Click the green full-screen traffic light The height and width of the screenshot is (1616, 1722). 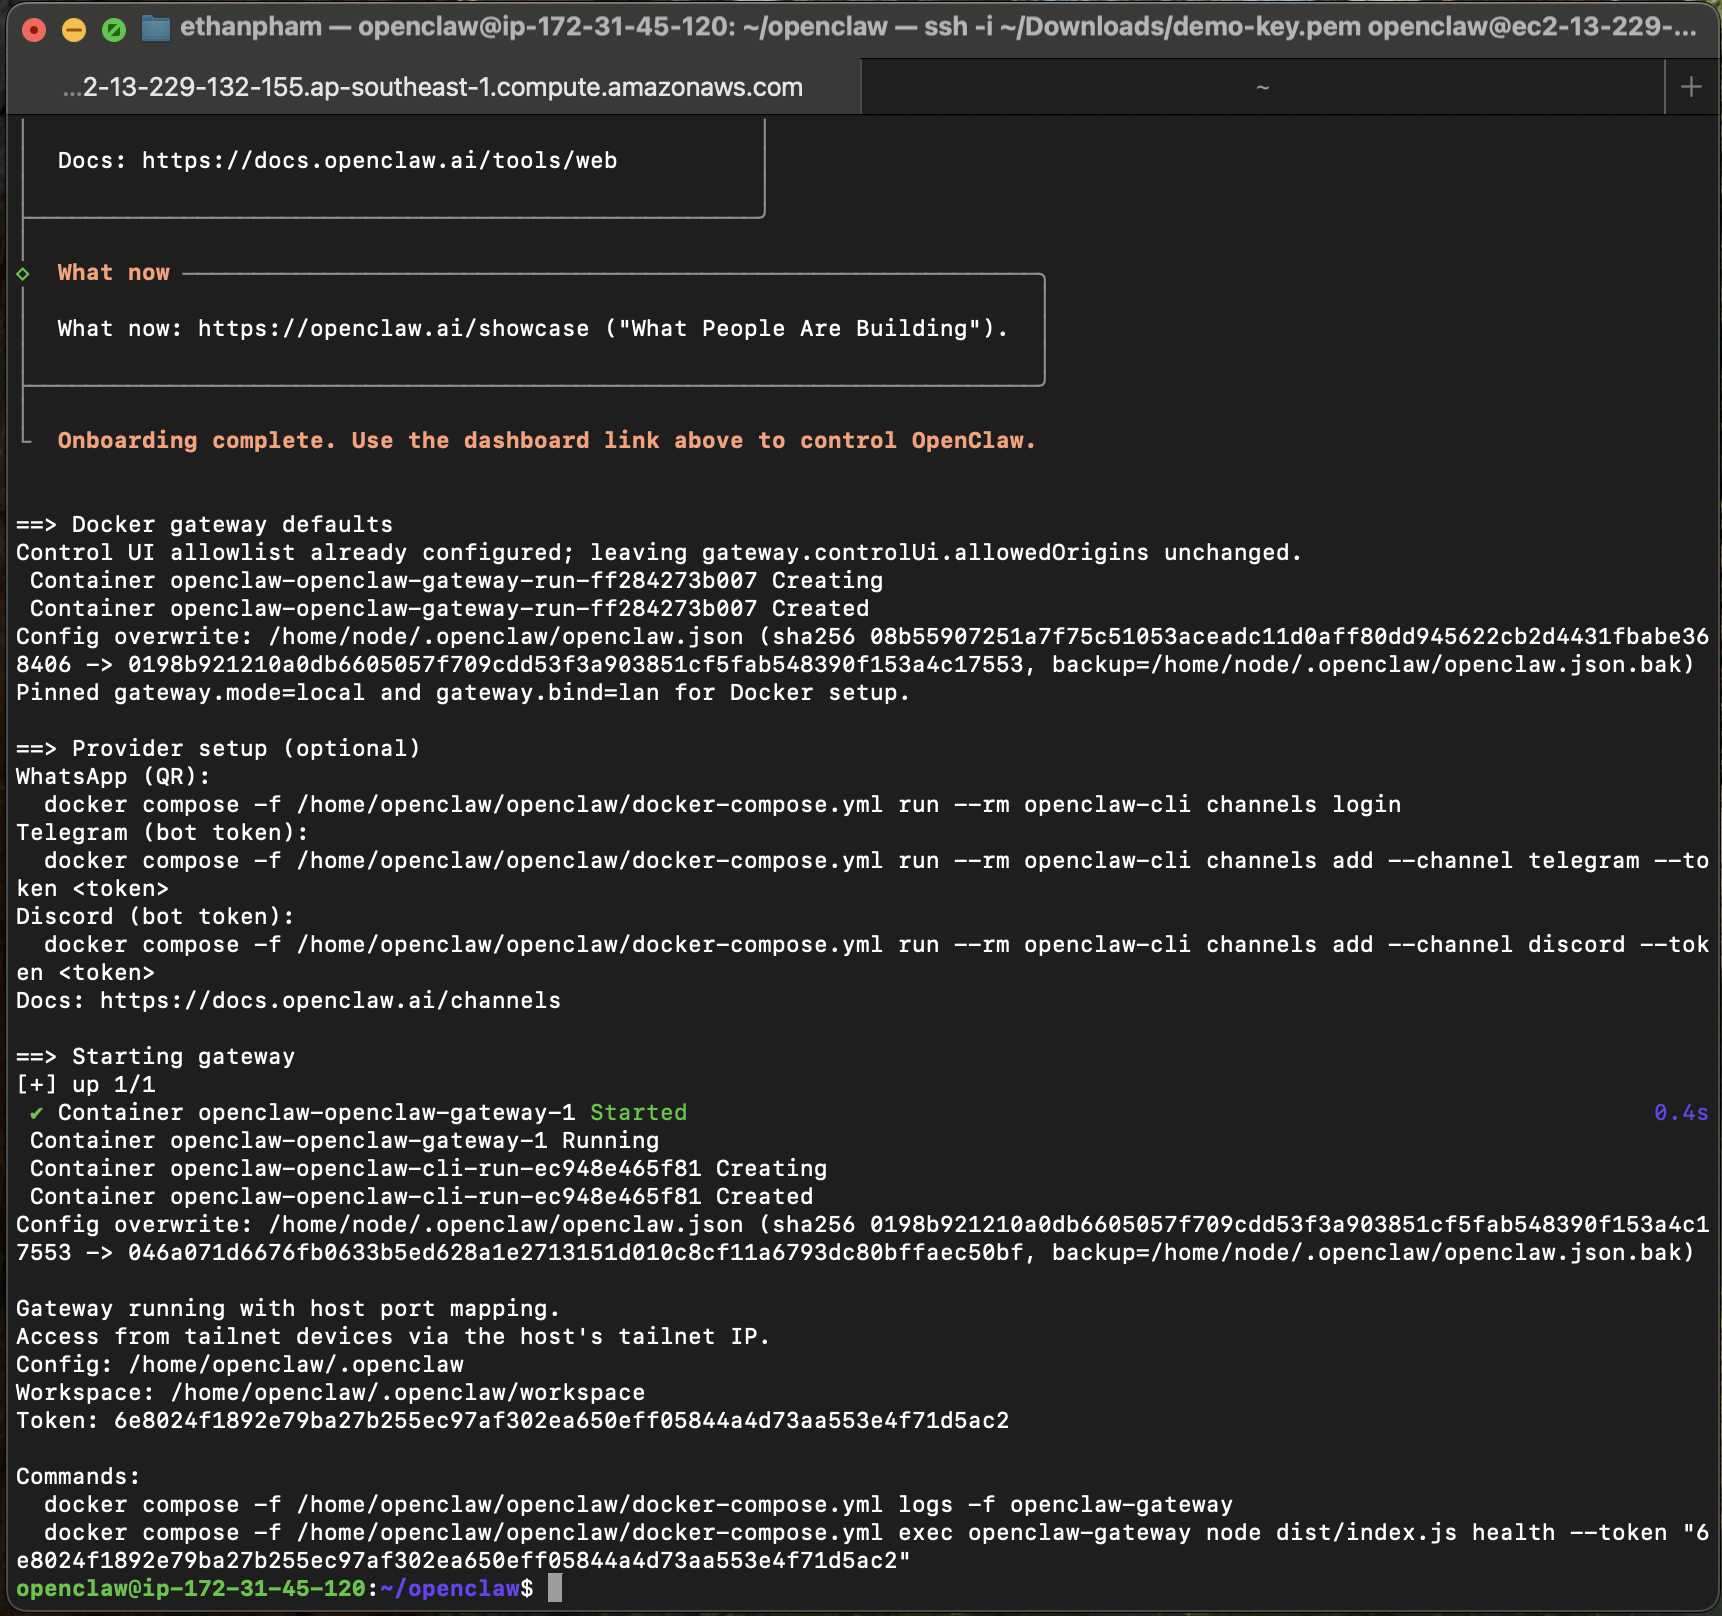(x=115, y=28)
